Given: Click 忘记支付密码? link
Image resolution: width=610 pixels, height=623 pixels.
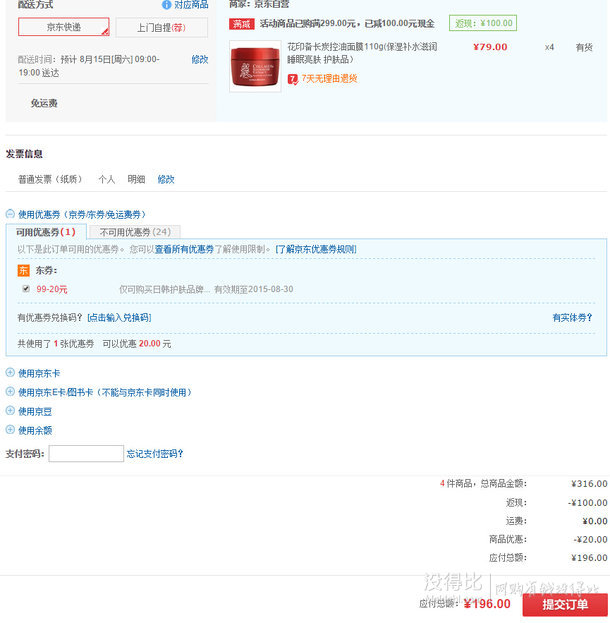Looking at the screenshot, I should (x=155, y=454).
